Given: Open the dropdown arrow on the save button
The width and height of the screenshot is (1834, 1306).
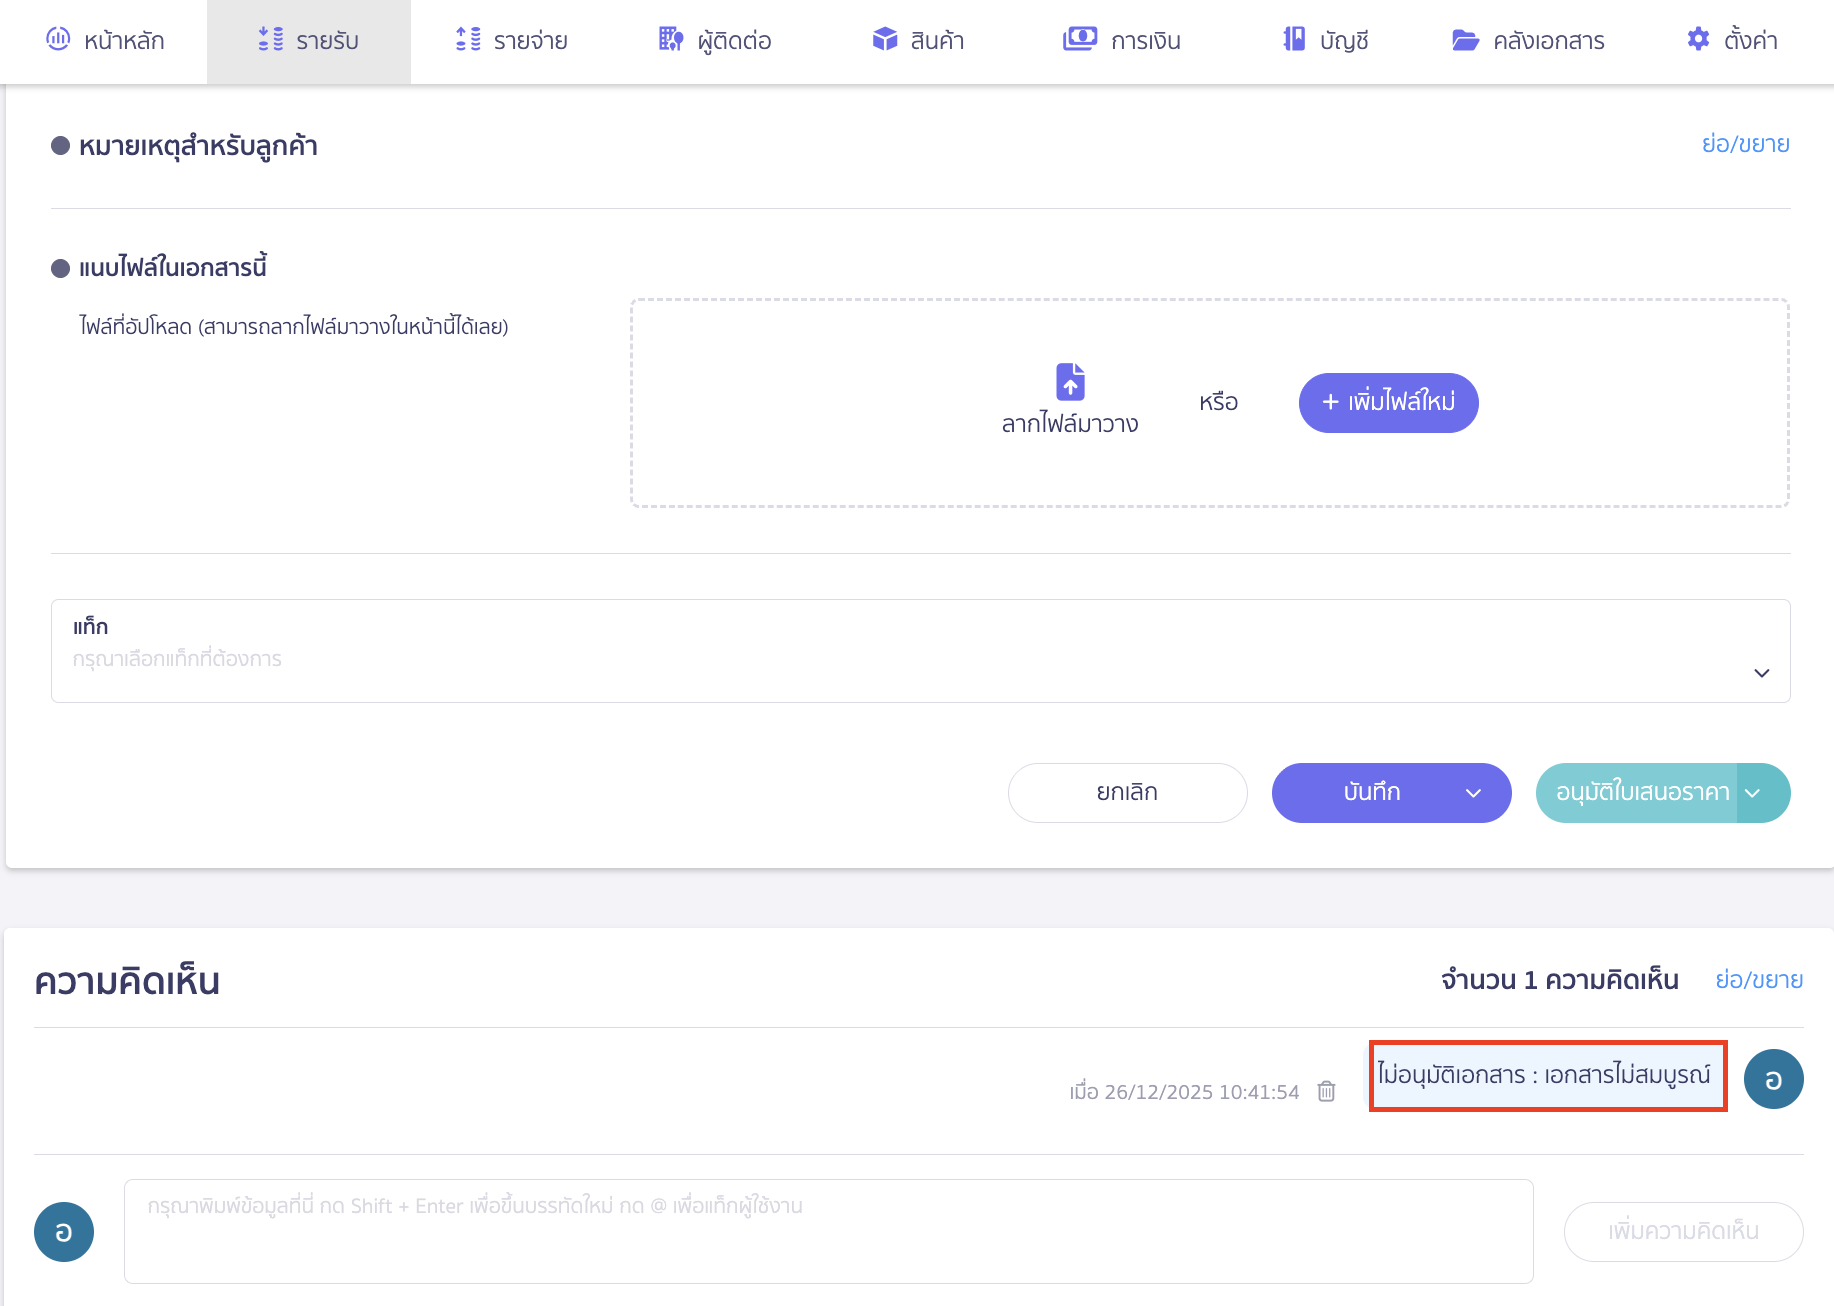Looking at the screenshot, I should click(1473, 793).
